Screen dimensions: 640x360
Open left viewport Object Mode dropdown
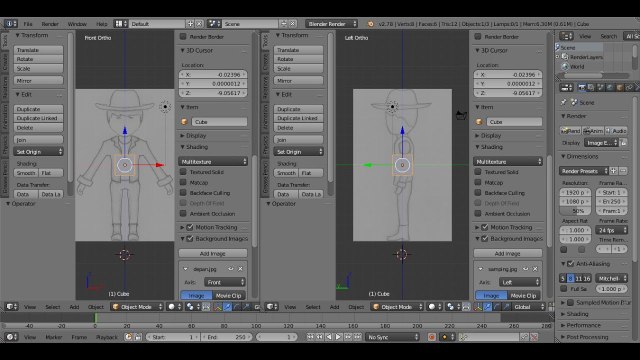pos(137,307)
